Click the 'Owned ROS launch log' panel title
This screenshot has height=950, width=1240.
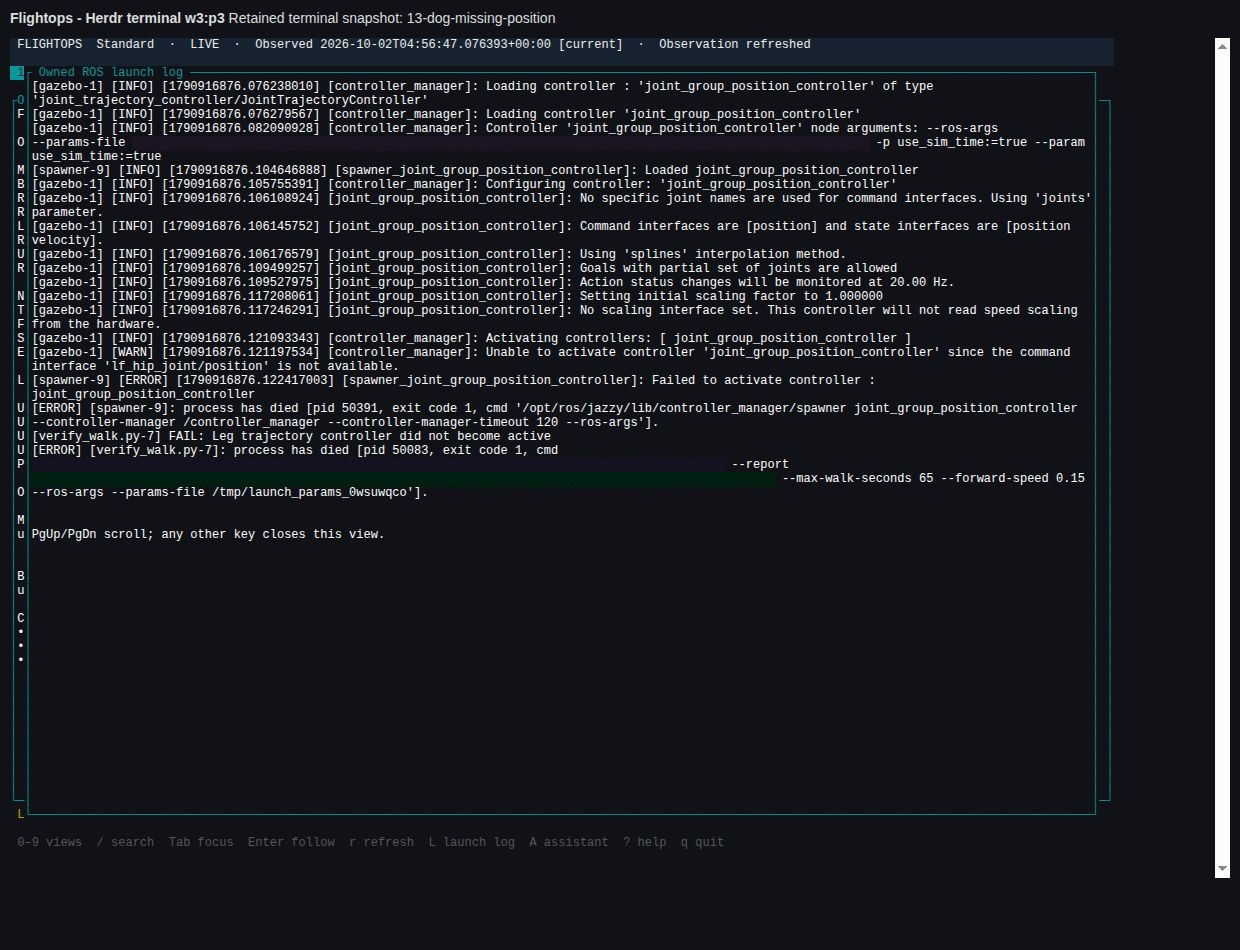point(111,72)
